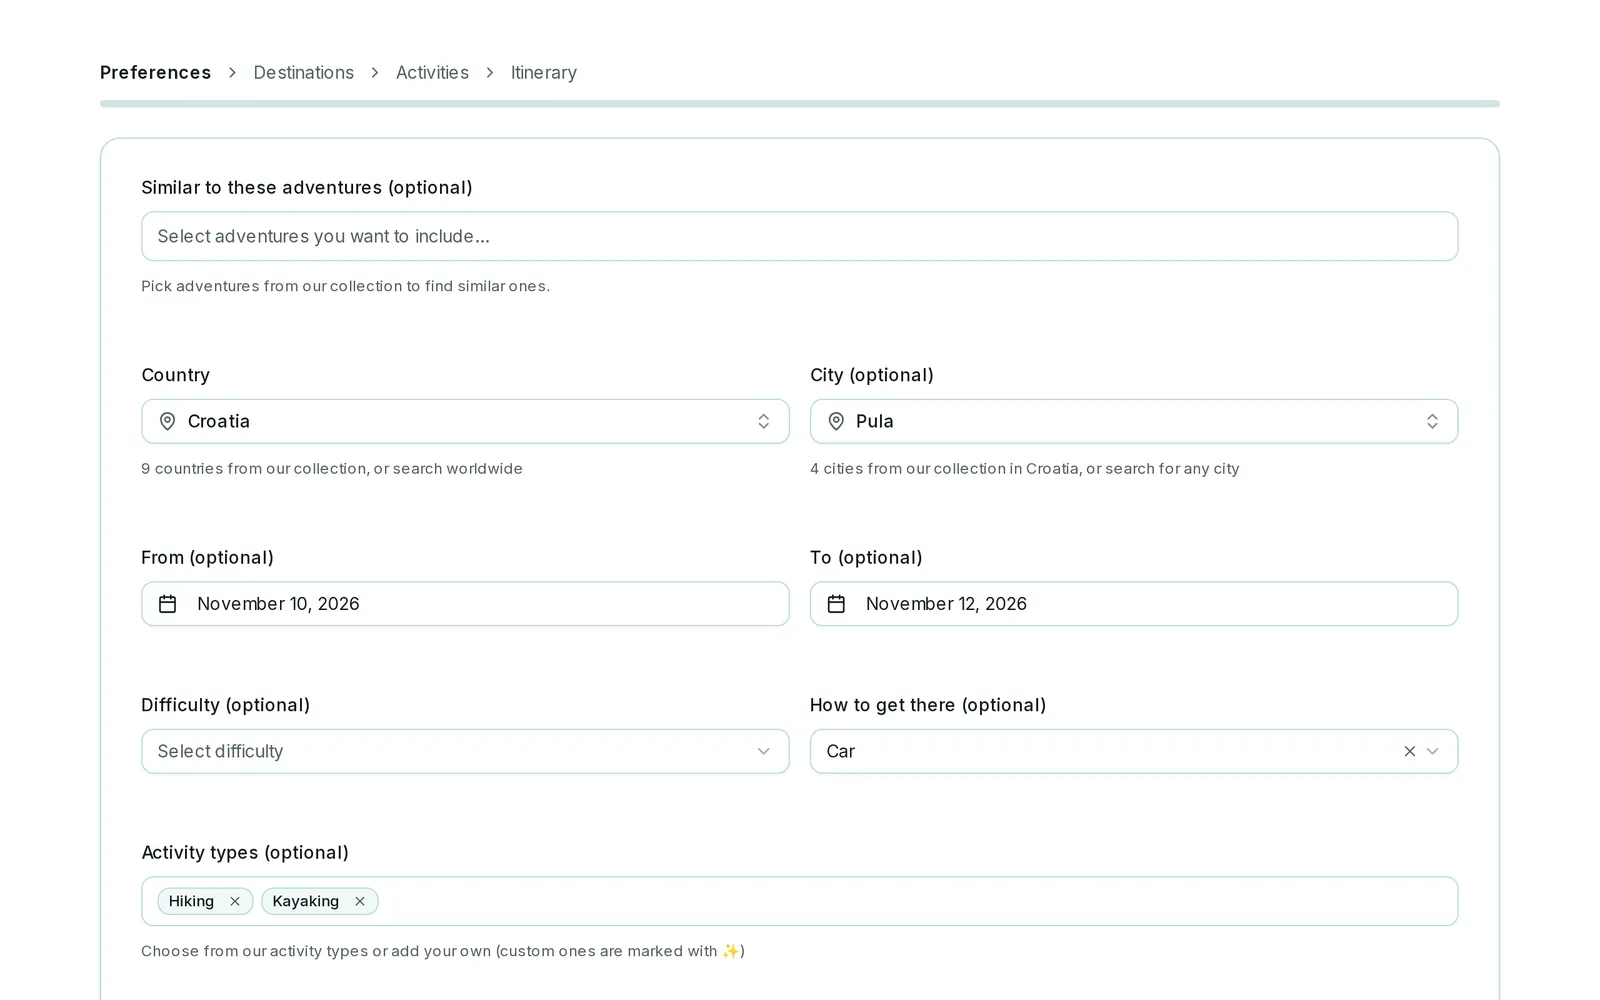Remove the Kayaking activity tag
The height and width of the screenshot is (1000, 1600).
(x=360, y=901)
